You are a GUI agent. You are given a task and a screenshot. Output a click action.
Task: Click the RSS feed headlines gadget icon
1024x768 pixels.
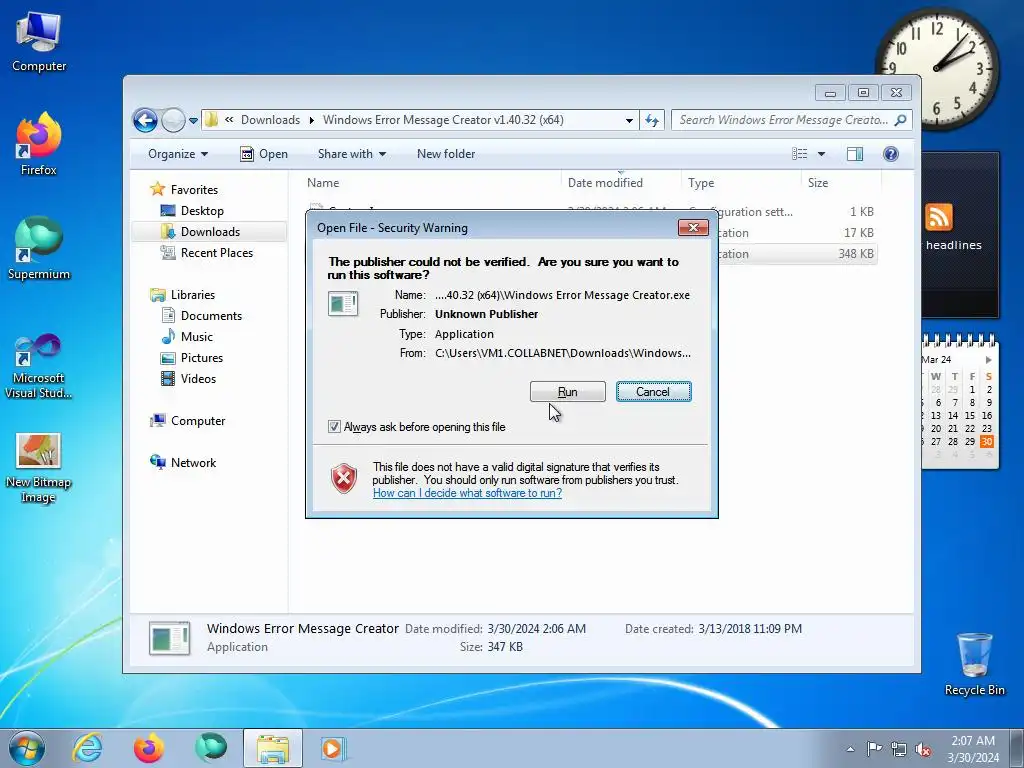(x=938, y=217)
